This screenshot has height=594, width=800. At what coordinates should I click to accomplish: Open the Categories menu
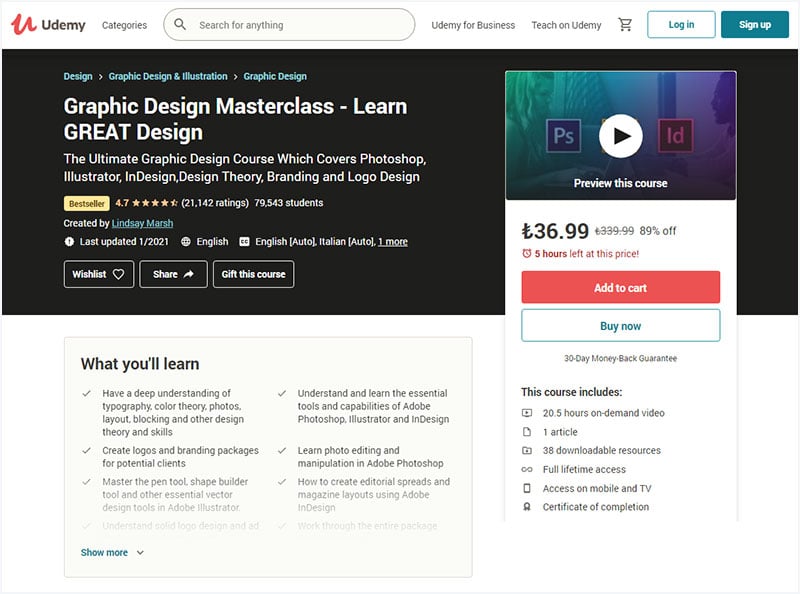[x=124, y=25]
